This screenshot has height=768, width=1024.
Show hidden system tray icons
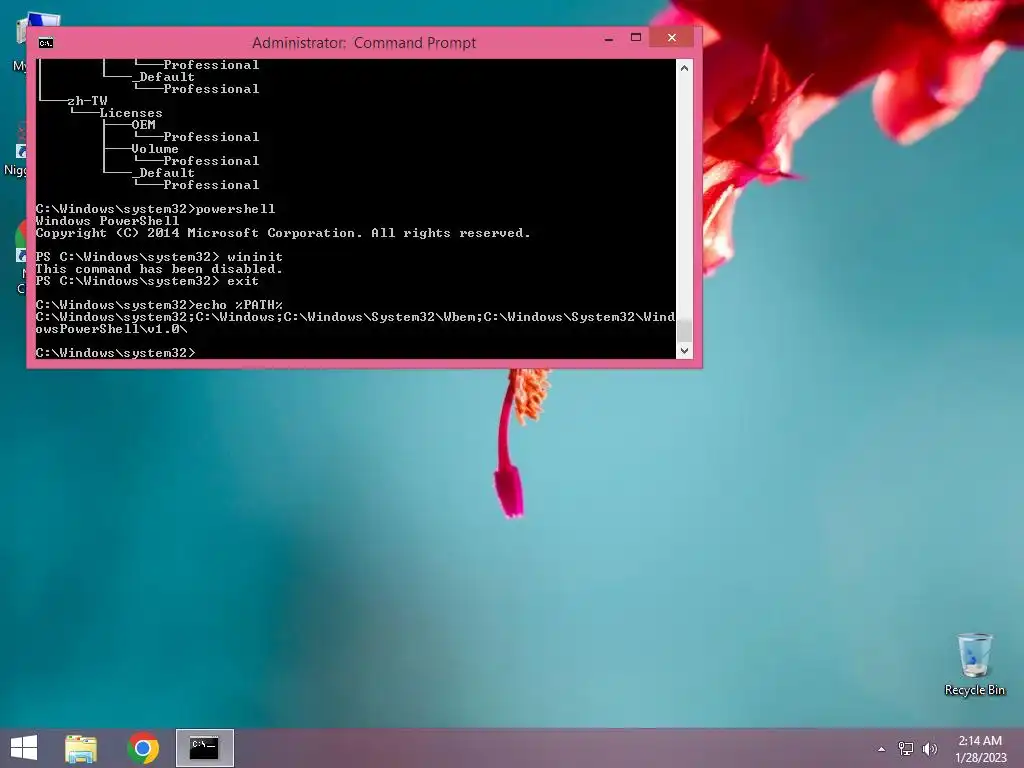click(x=882, y=749)
